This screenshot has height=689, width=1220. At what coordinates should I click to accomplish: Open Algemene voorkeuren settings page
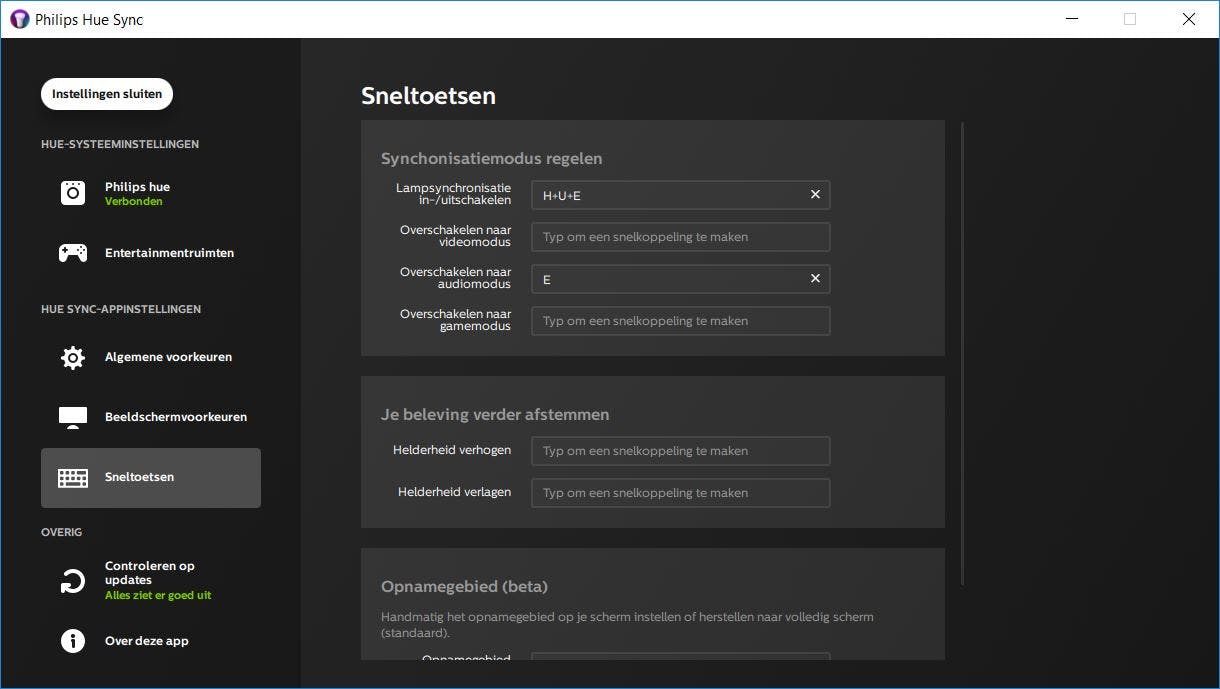(x=168, y=357)
